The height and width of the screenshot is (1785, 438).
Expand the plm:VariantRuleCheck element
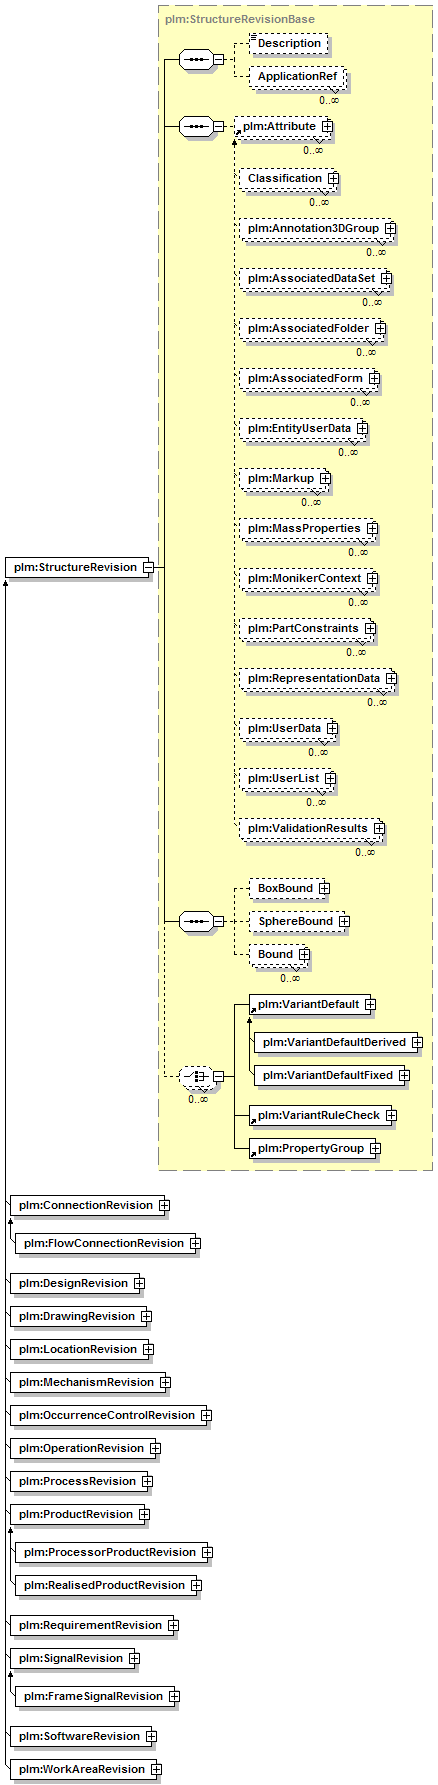tap(391, 1115)
